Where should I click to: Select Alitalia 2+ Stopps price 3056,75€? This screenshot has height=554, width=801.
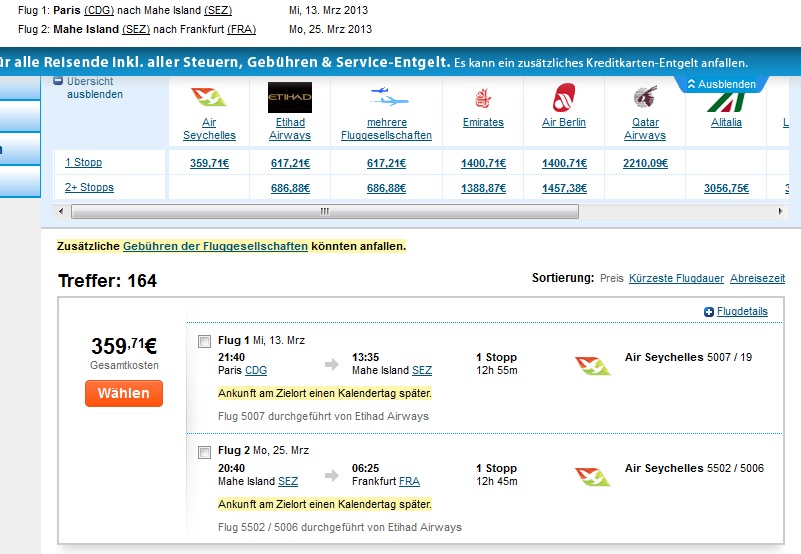(726, 188)
